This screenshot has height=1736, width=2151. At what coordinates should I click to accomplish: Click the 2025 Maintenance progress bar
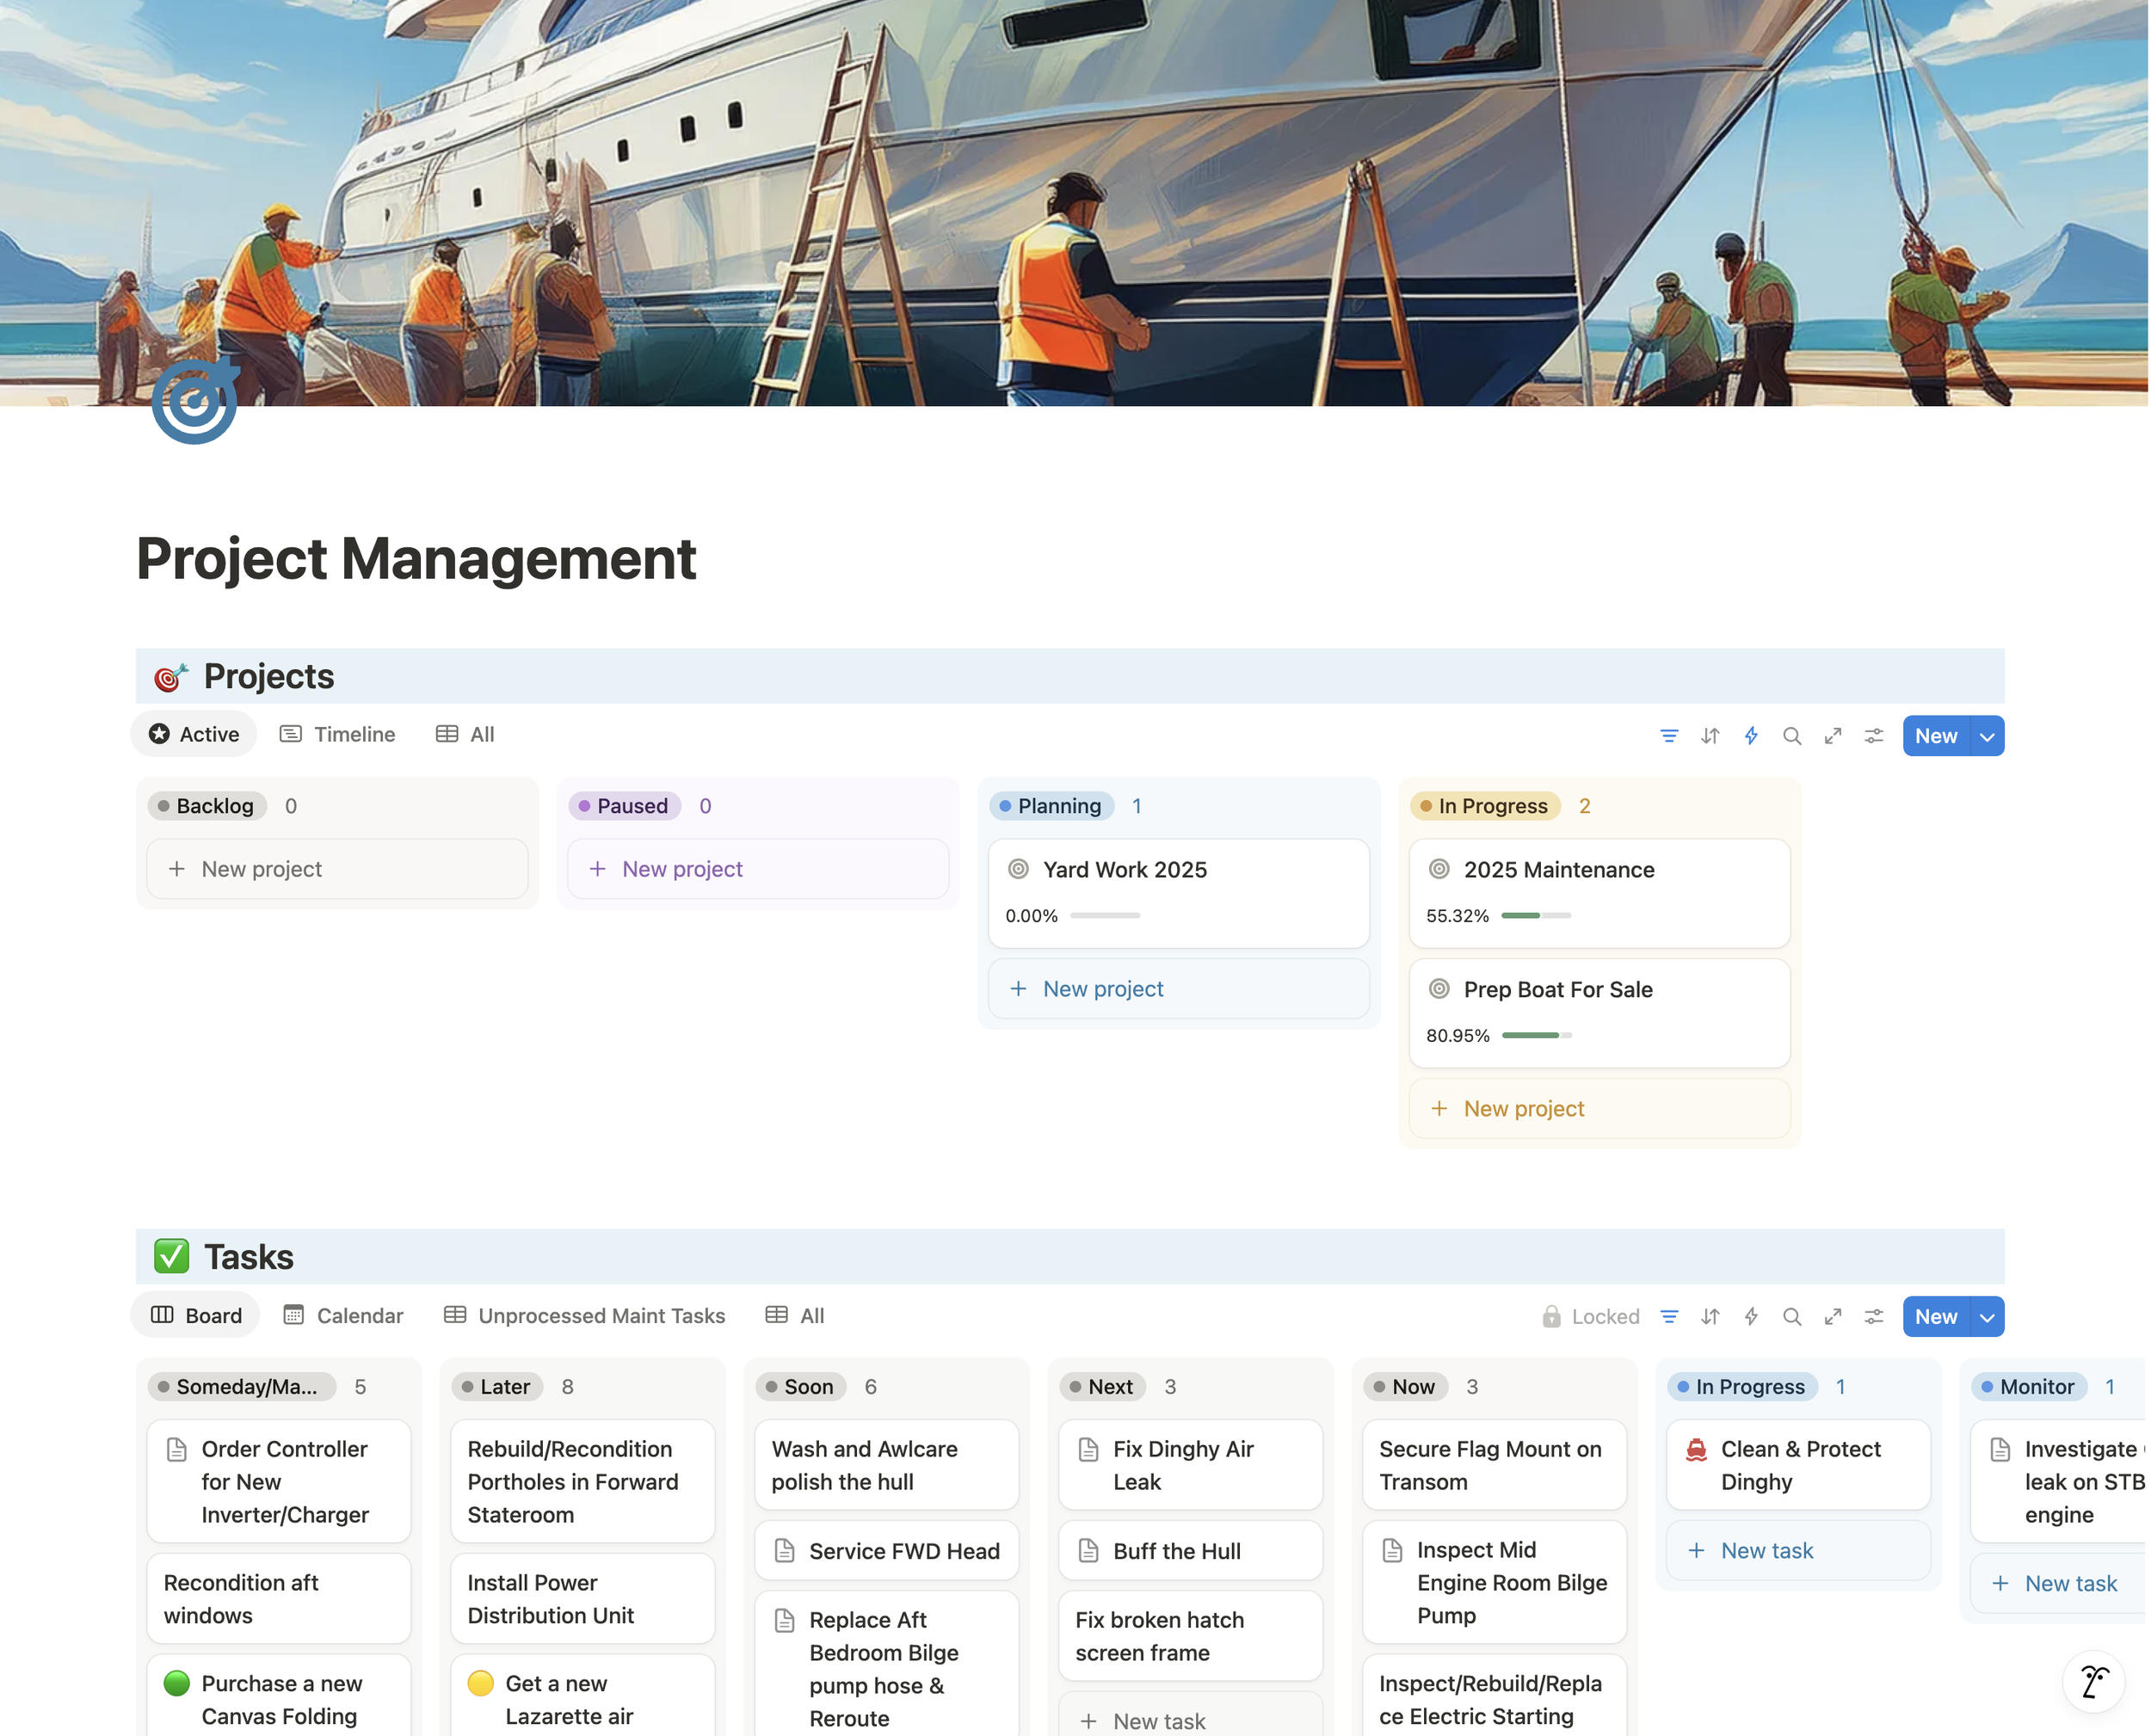click(x=1536, y=916)
